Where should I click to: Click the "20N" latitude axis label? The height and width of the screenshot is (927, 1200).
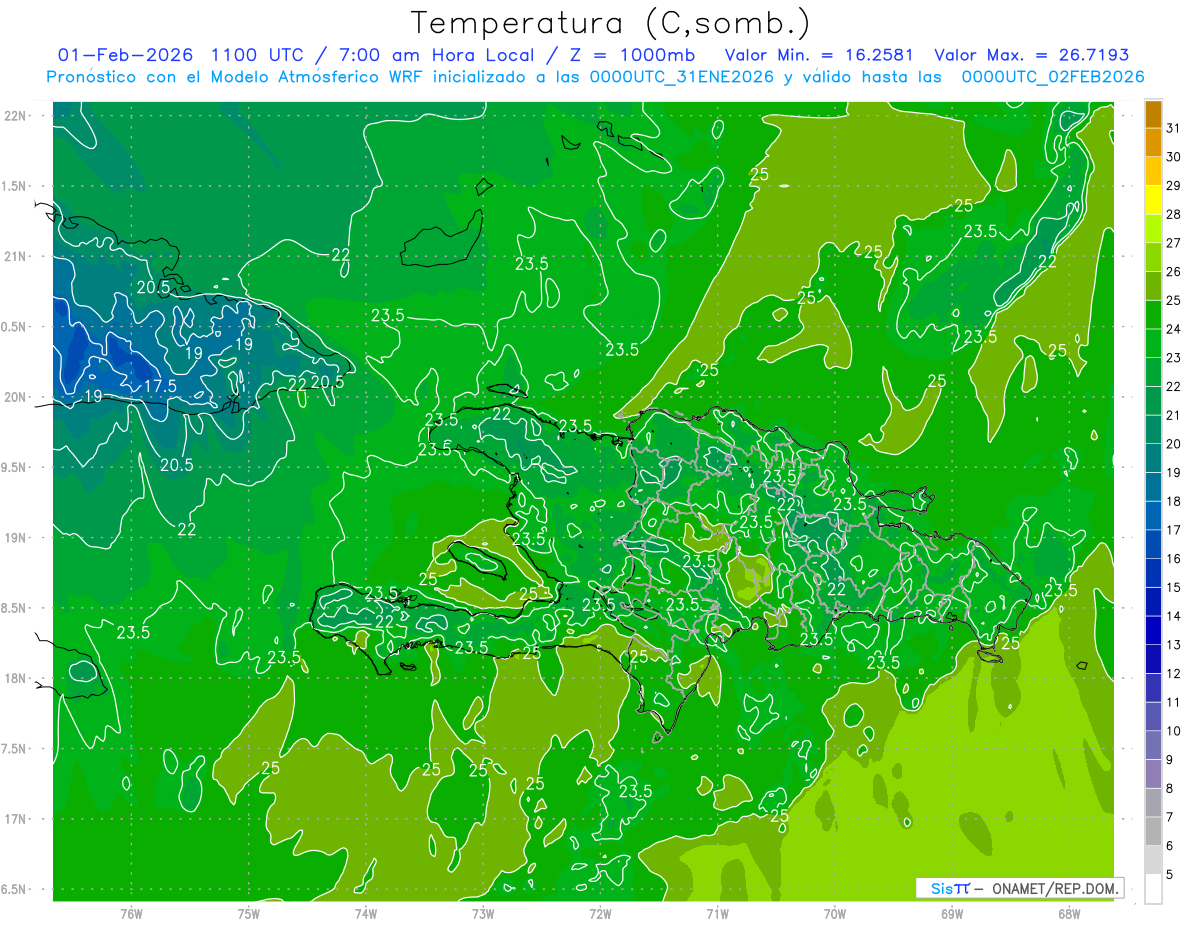[x=17, y=398]
